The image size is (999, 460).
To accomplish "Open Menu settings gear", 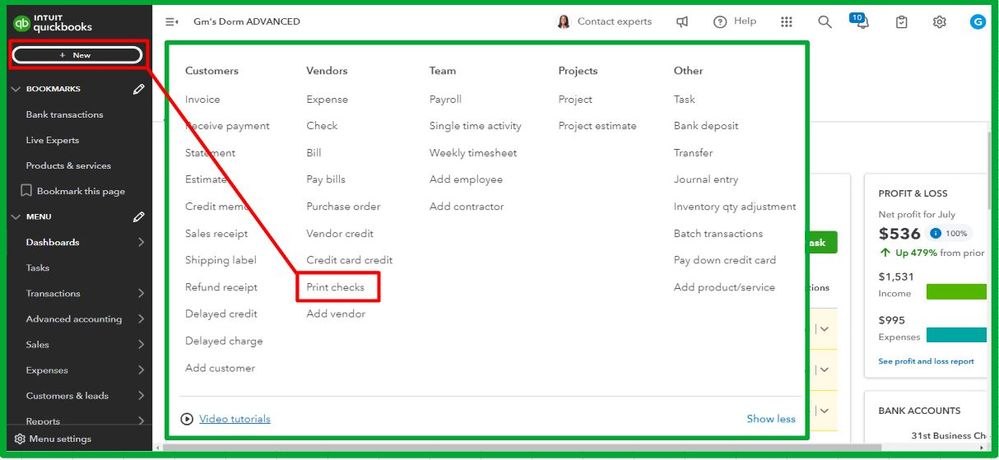I will coord(20,439).
